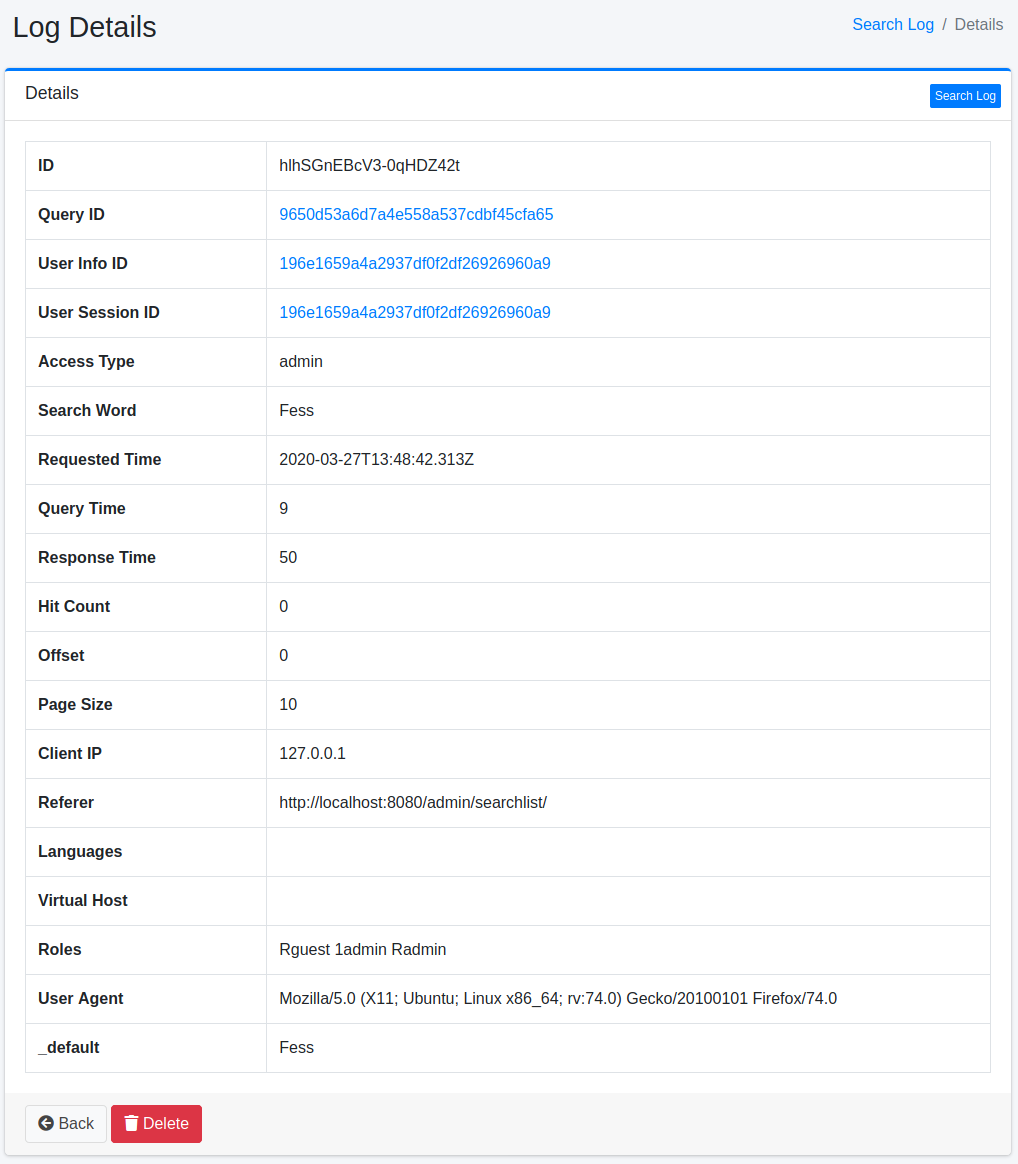This screenshot has width=1018, height=1164.
Task: Click the ID value hlhSGnEBcV3-0qHDZ42t
Action: (x=369, y=165)
